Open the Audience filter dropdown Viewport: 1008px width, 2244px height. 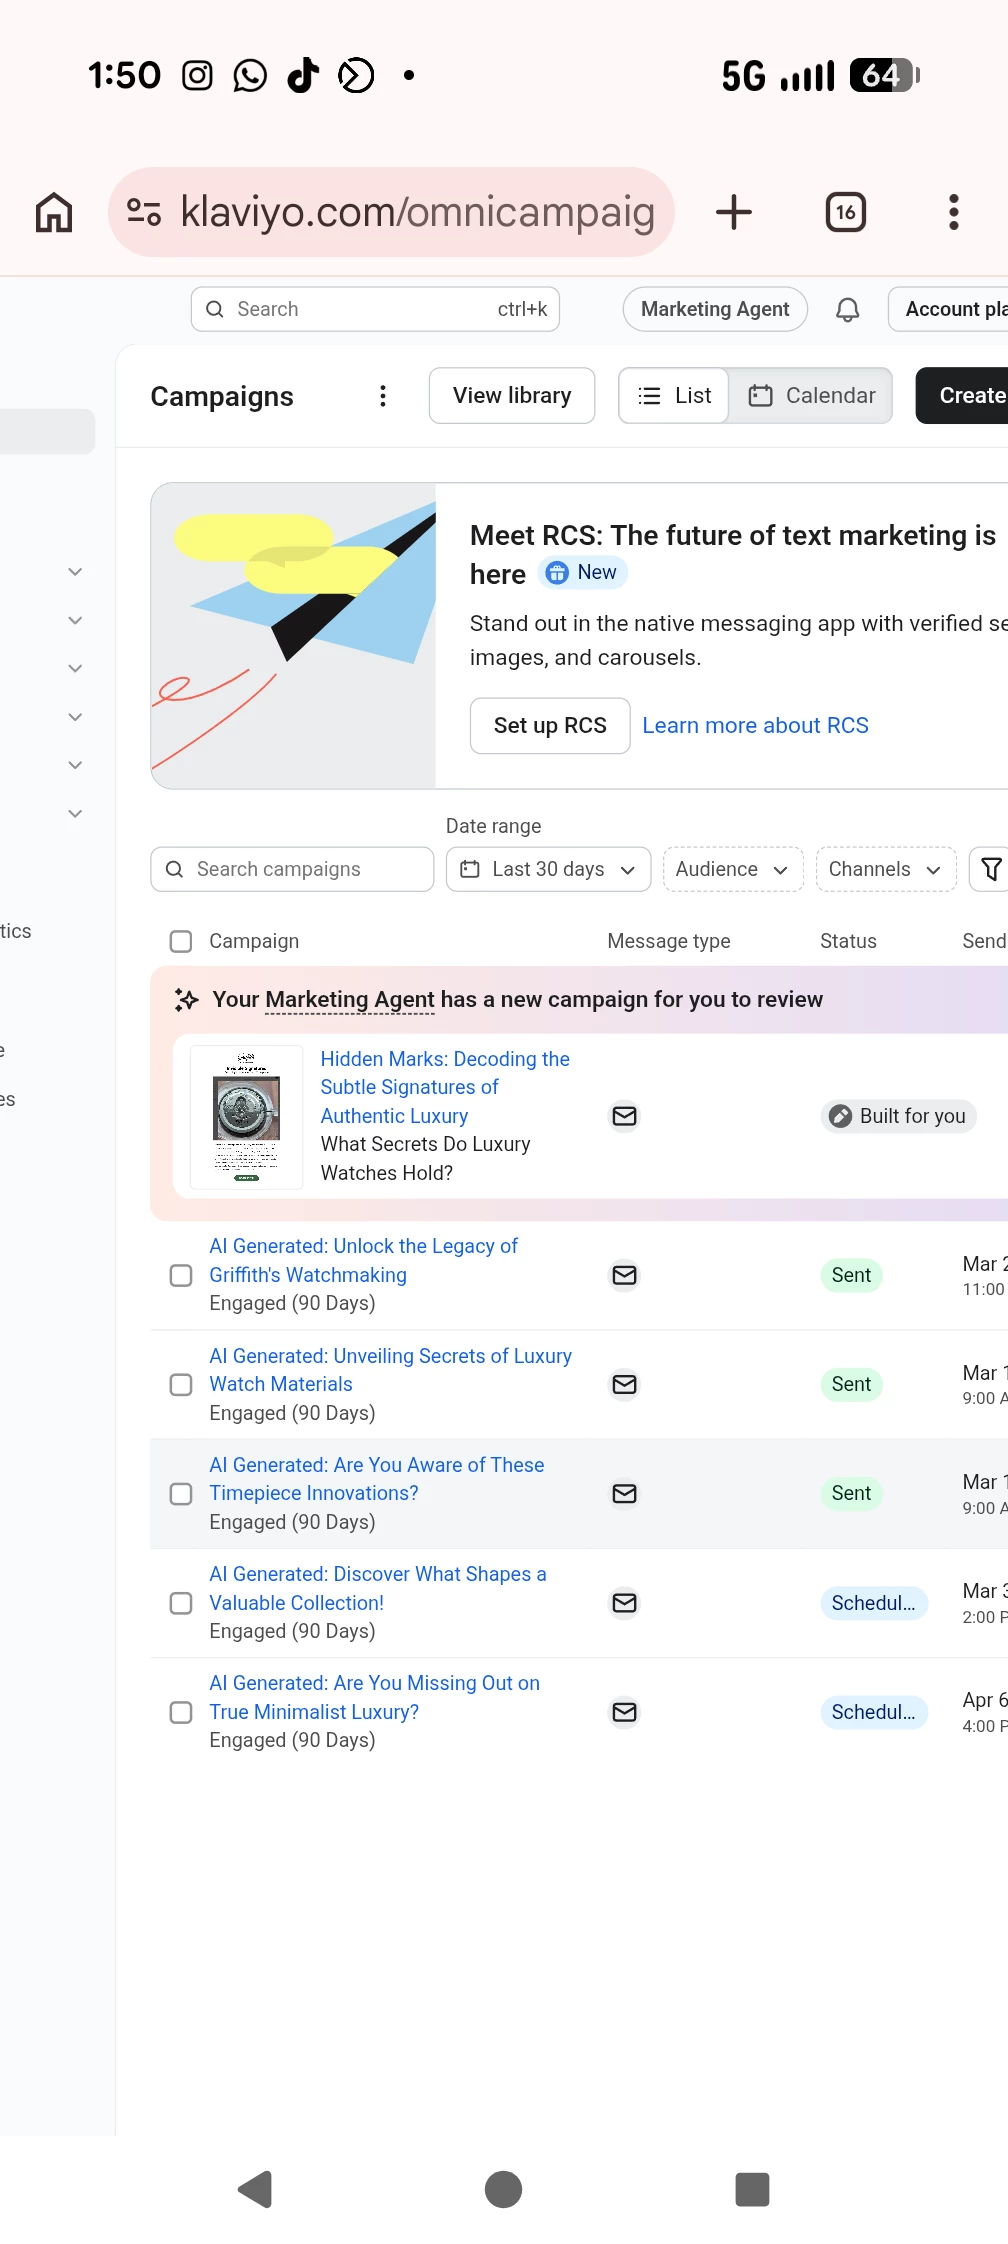[733, 869]
